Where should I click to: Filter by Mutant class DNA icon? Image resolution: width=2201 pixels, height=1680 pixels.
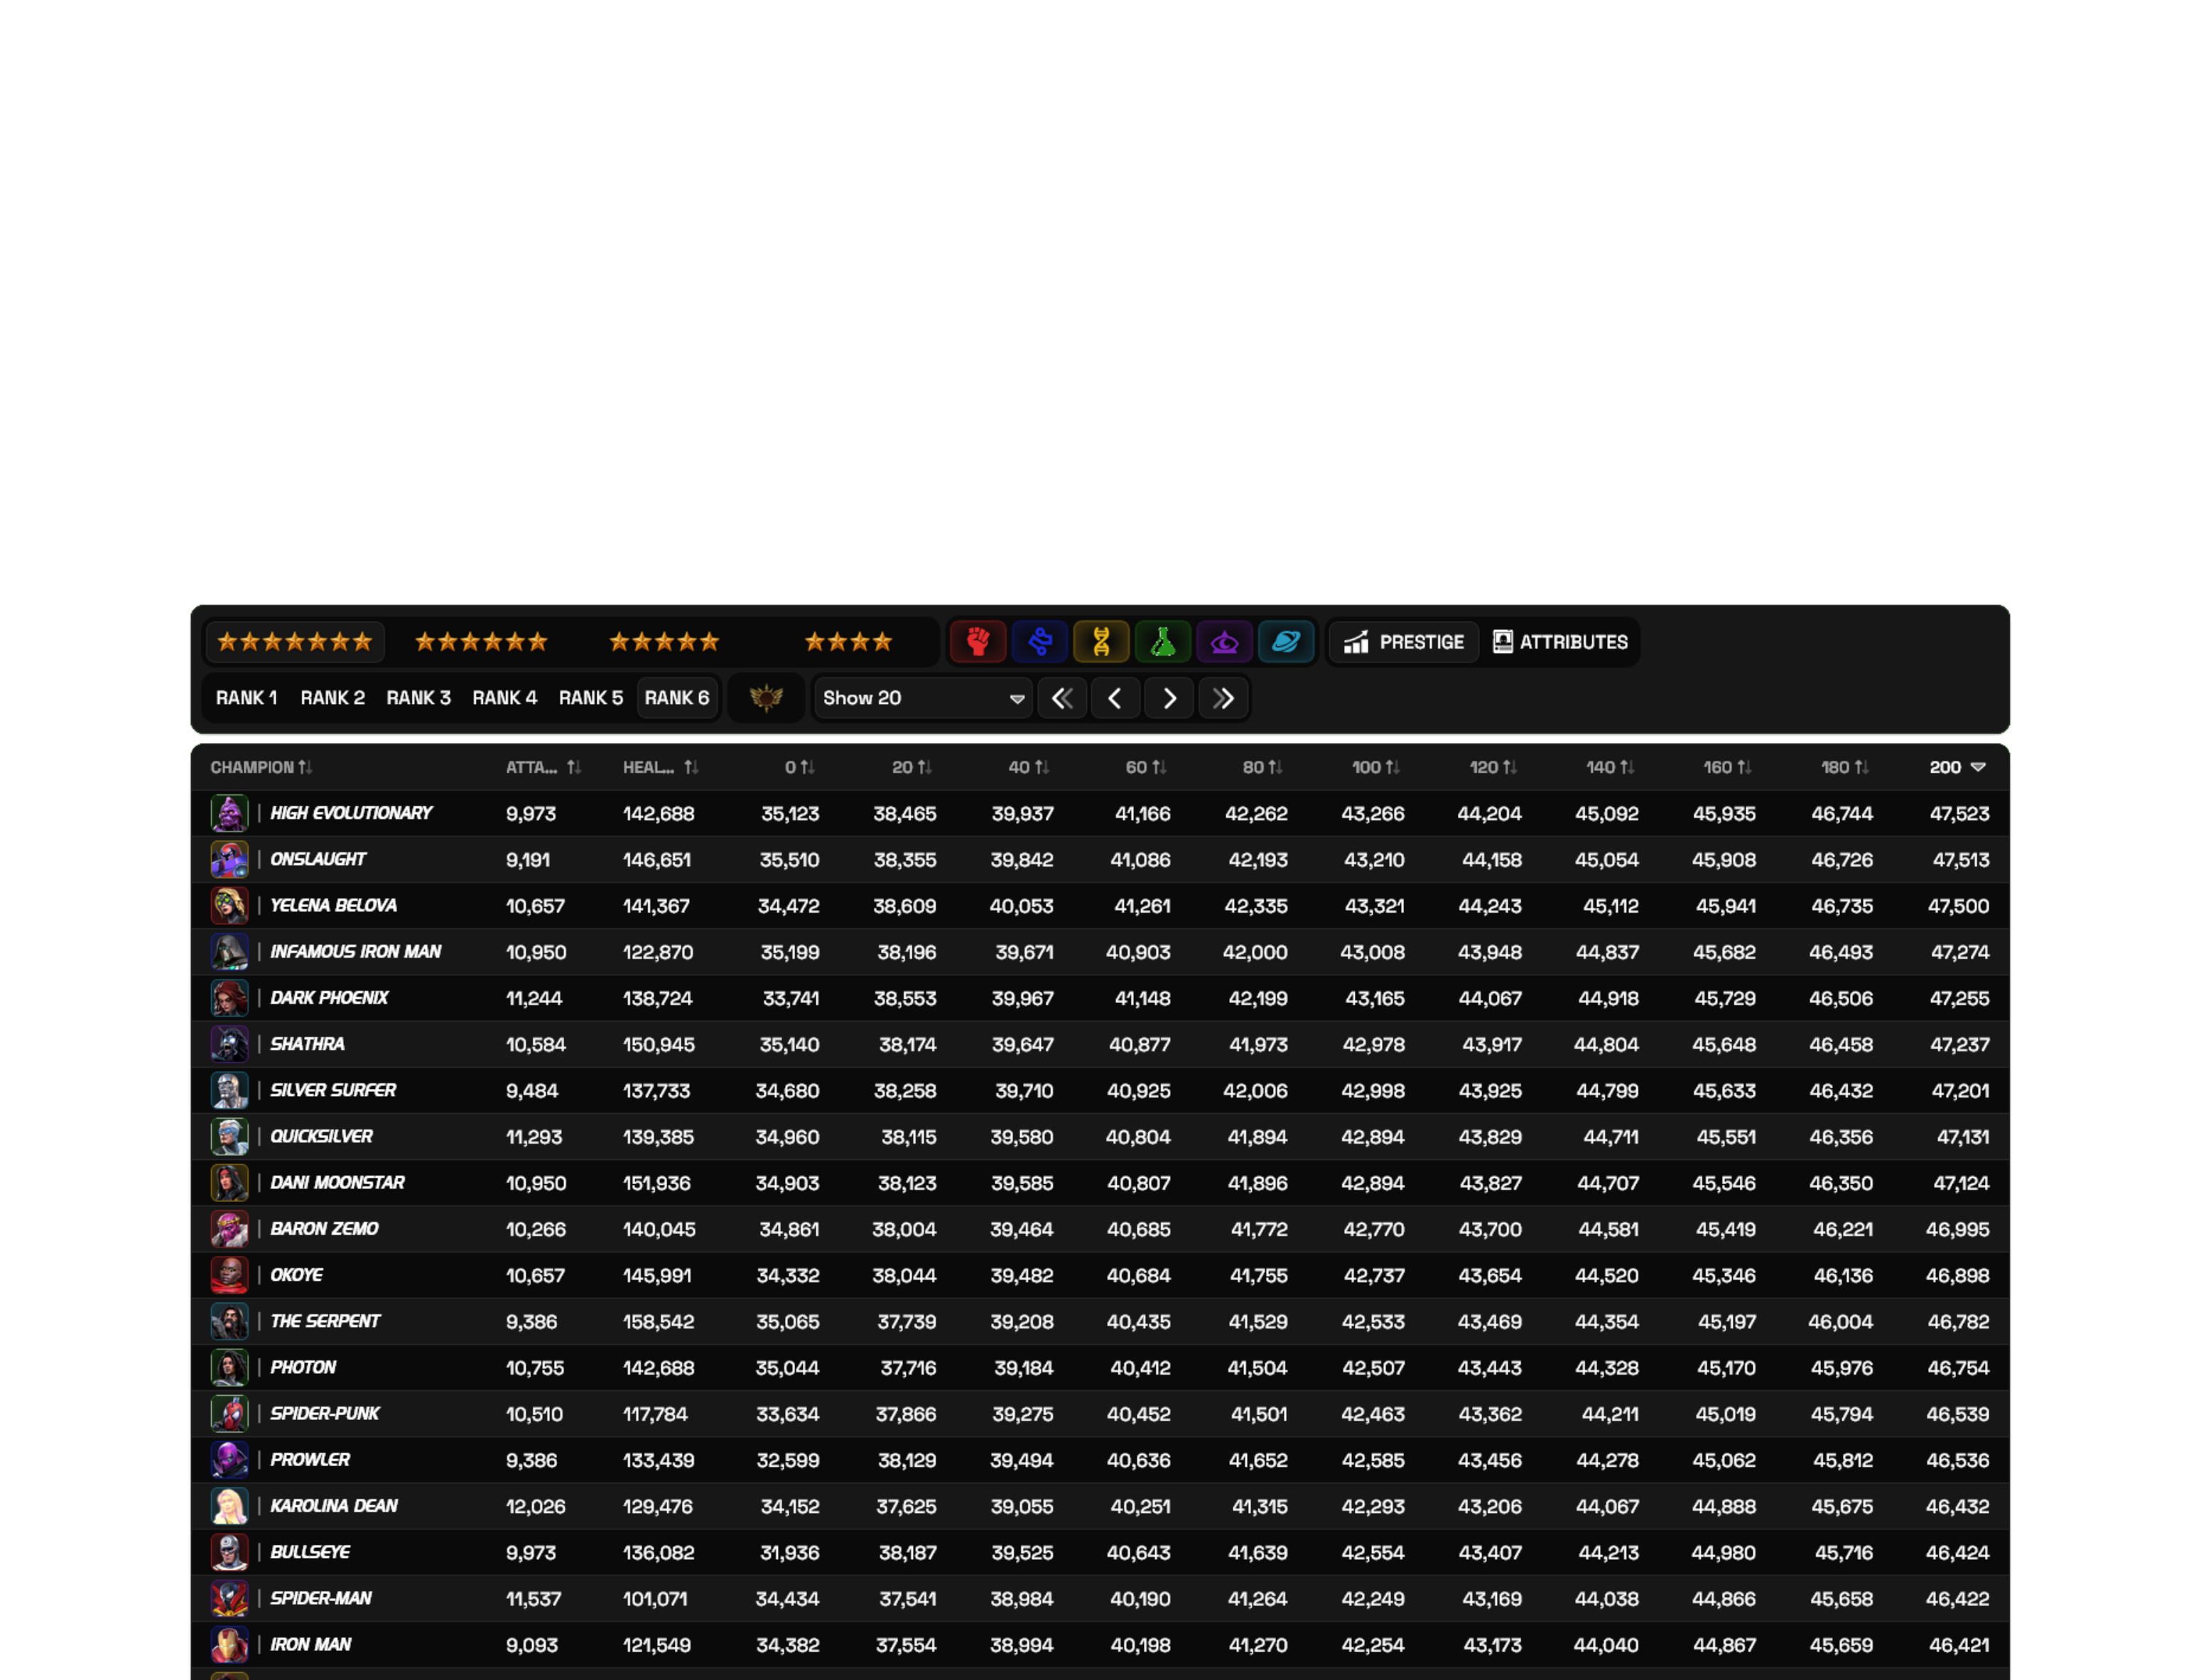tap(1100, 642)
